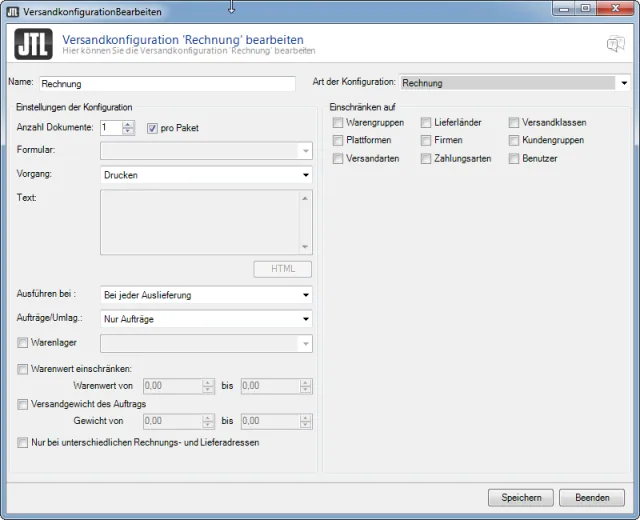Screen dimensions: 640x520
Task: Open the Warenlager dropdown
Action: click(206, 343)
